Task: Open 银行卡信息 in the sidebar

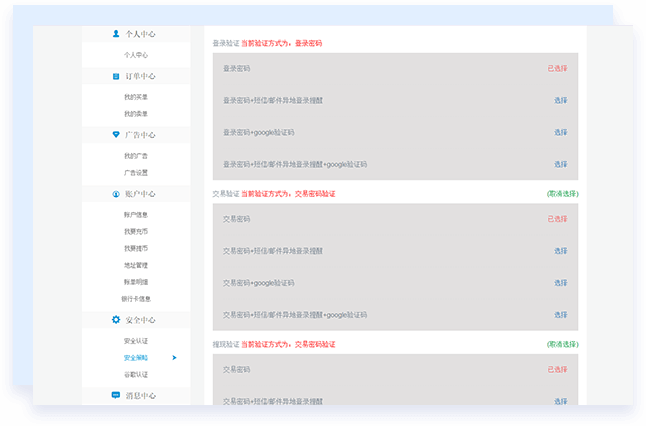Action: click(135, 299)
